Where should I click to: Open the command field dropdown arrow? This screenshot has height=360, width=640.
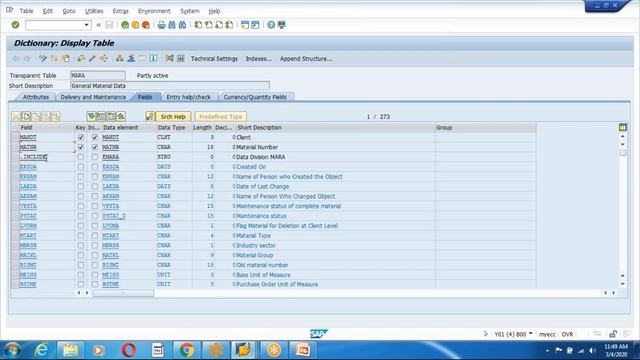coord(86,25)
